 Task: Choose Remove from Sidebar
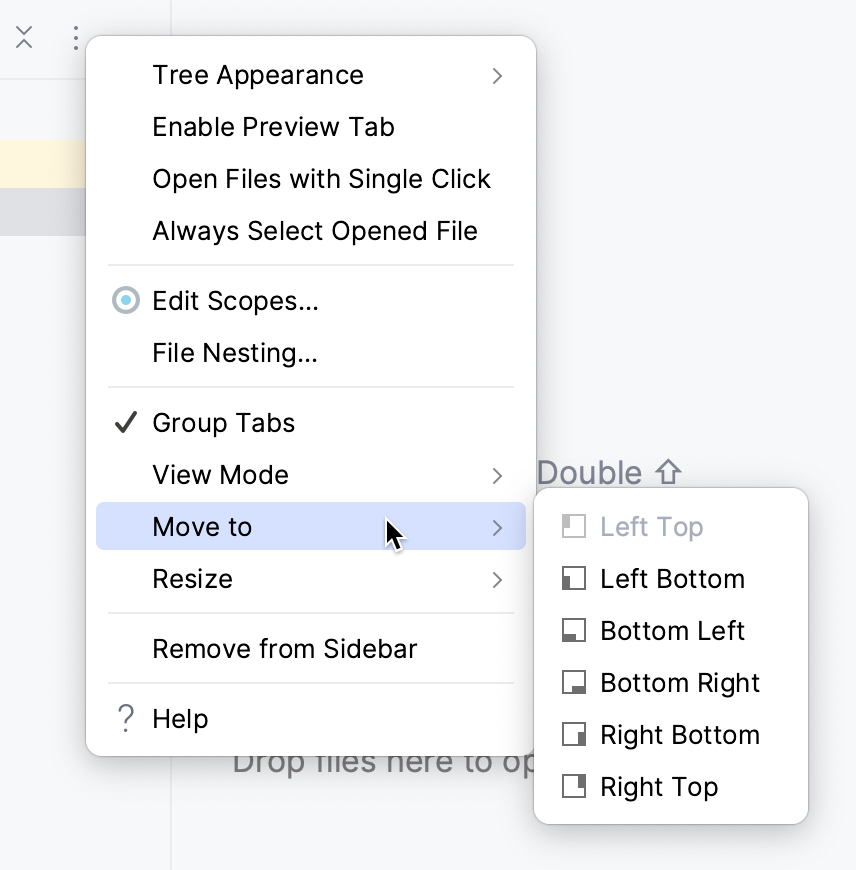pos(284,649)
